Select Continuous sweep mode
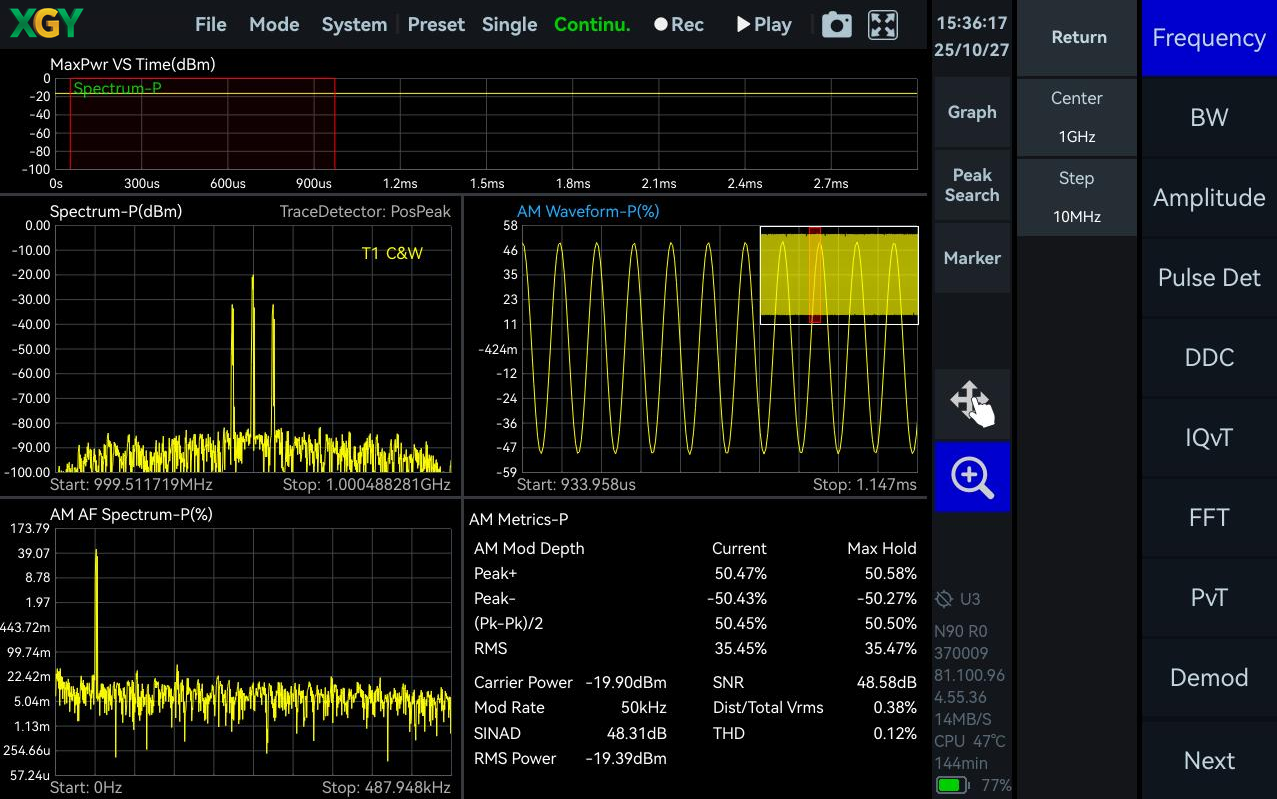Viewport: 1277px width, 799px height. pyautogui.click(x=592, y=25)
